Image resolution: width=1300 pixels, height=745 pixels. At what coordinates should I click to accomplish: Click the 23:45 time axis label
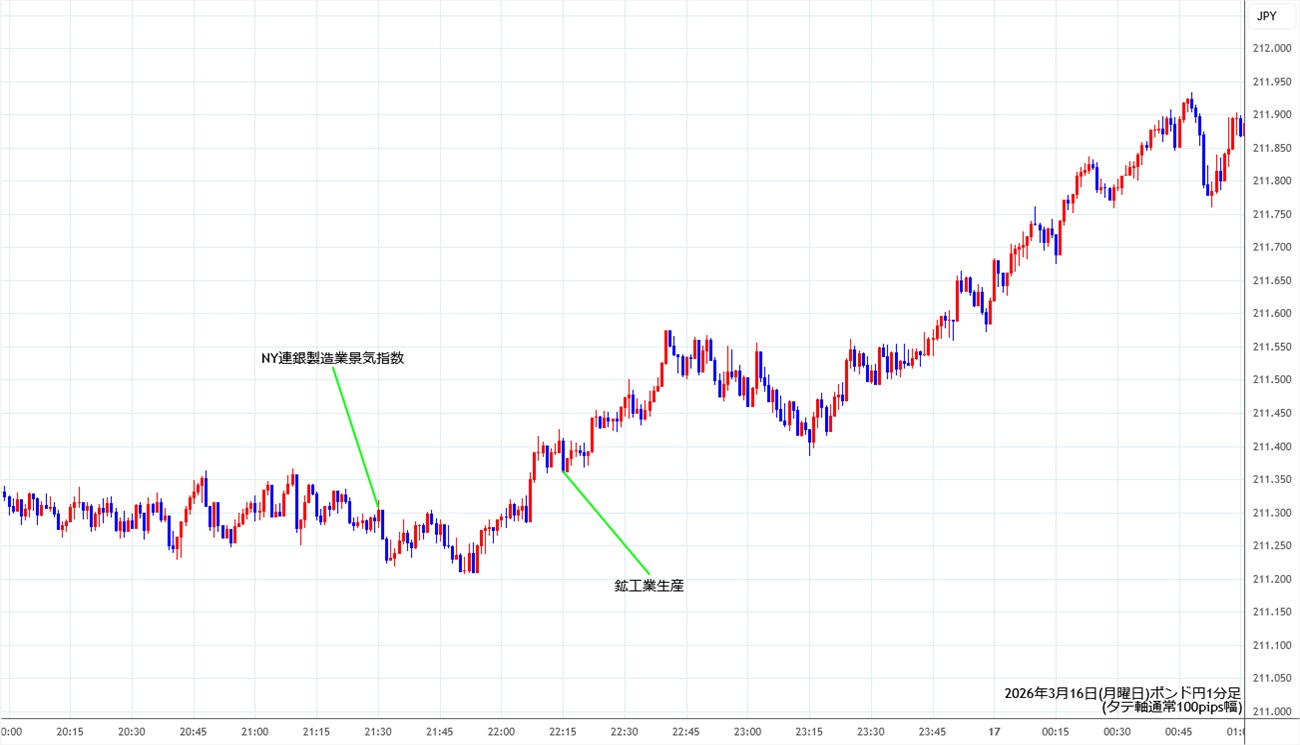click(x=932, y=732)
